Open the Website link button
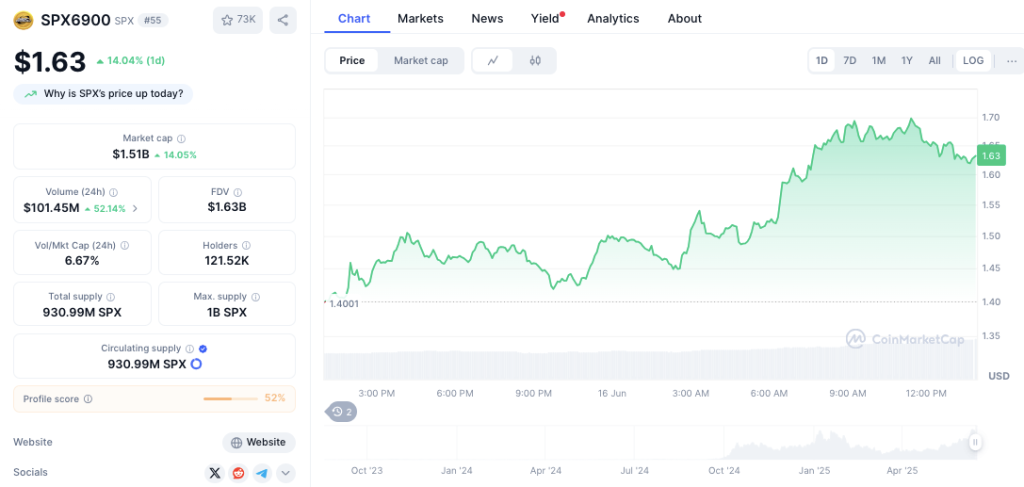This screenshot has width=1024, height=487. (258, 442)
